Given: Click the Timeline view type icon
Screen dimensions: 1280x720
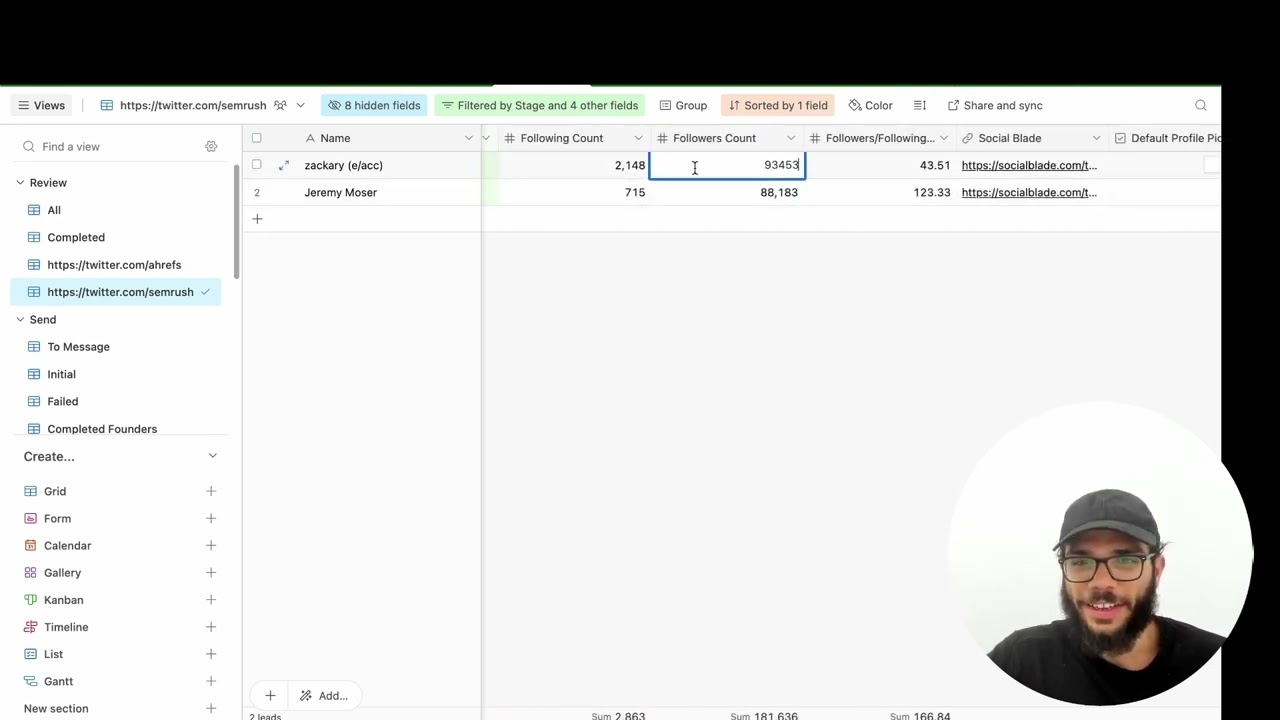Looking at the screenshot, I should 30,627.
